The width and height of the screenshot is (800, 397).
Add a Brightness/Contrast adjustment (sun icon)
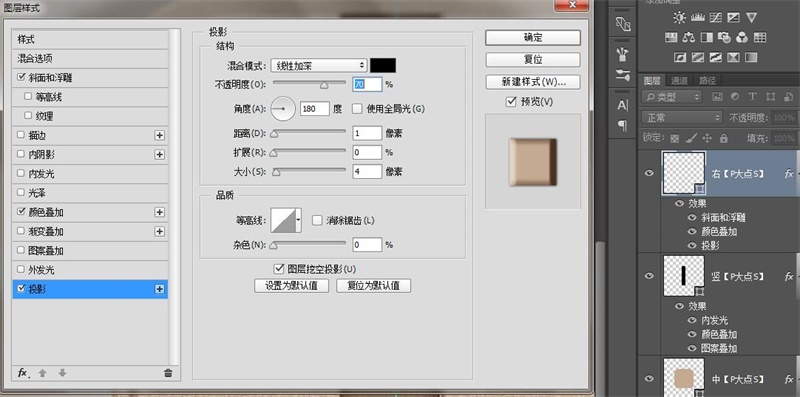679,18
